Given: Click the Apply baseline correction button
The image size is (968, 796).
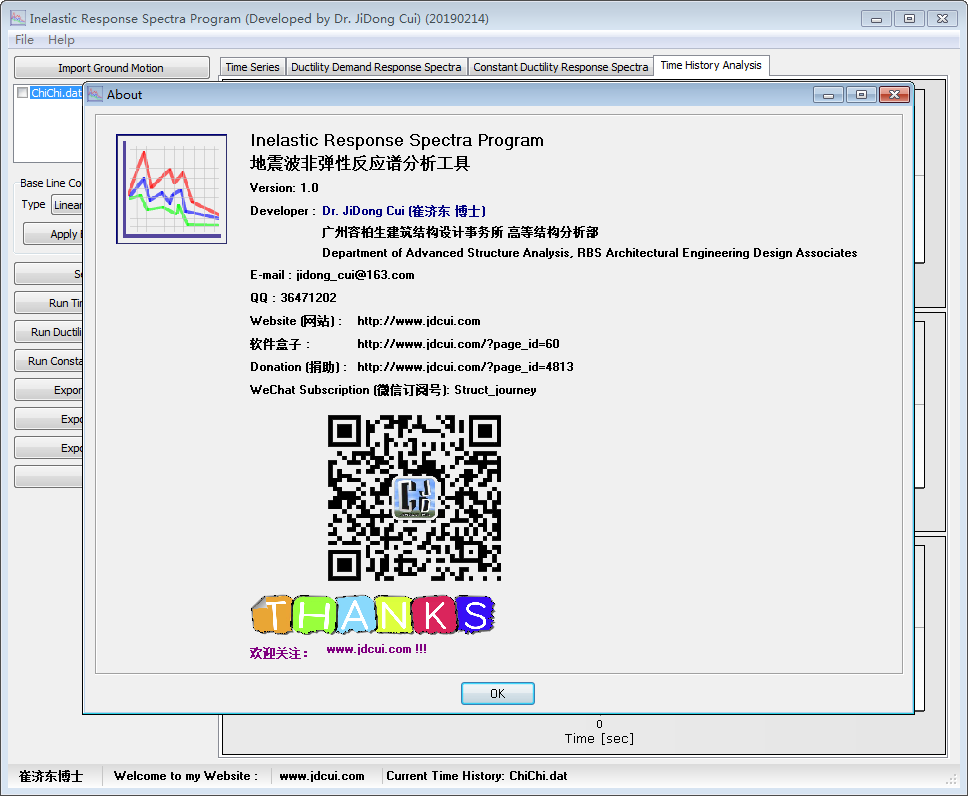Looking at the screenshot, I should [53, 234].
